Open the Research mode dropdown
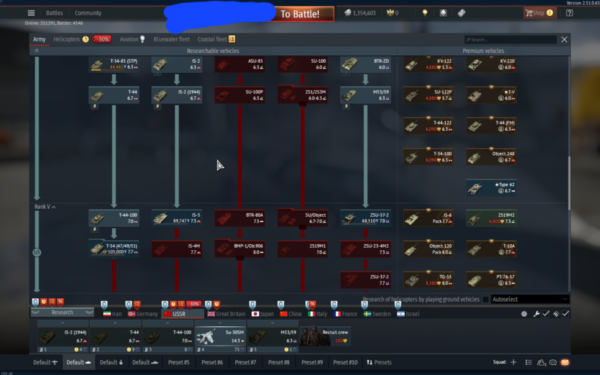The height and width of the screenshot is (375, 600). (x=62, y=312)
